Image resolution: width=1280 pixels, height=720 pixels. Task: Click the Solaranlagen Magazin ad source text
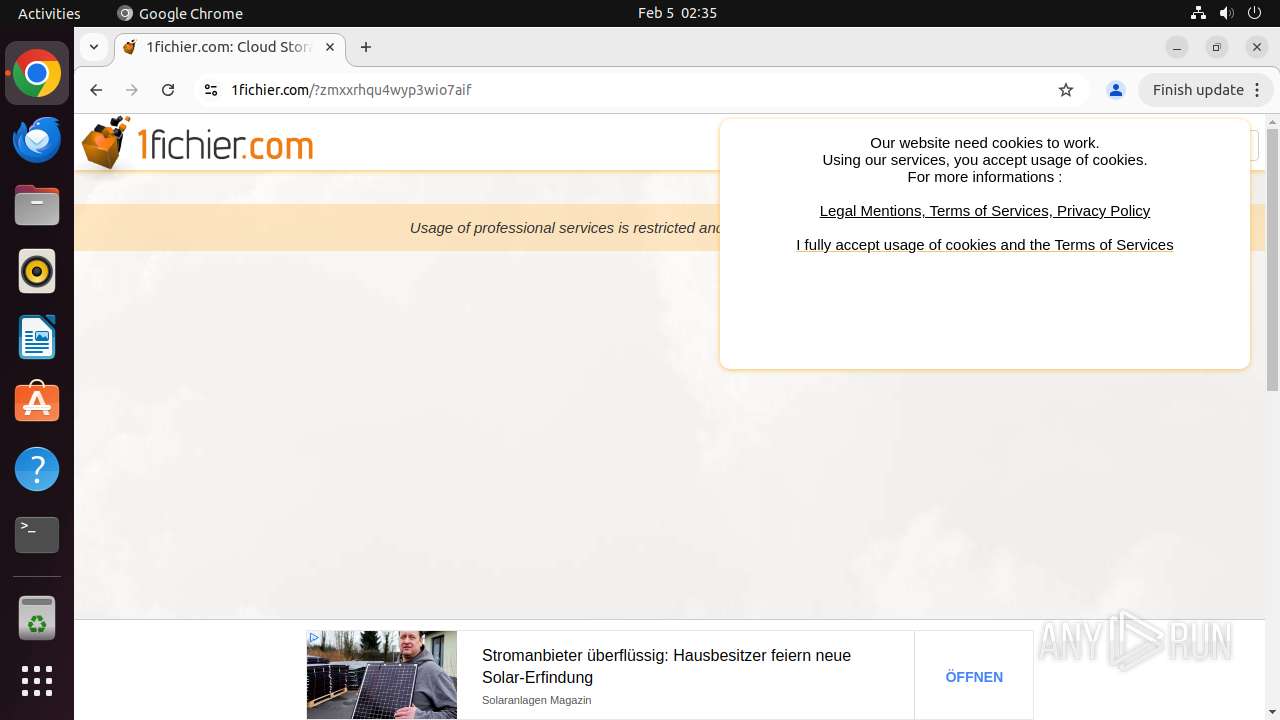[537, 700]
